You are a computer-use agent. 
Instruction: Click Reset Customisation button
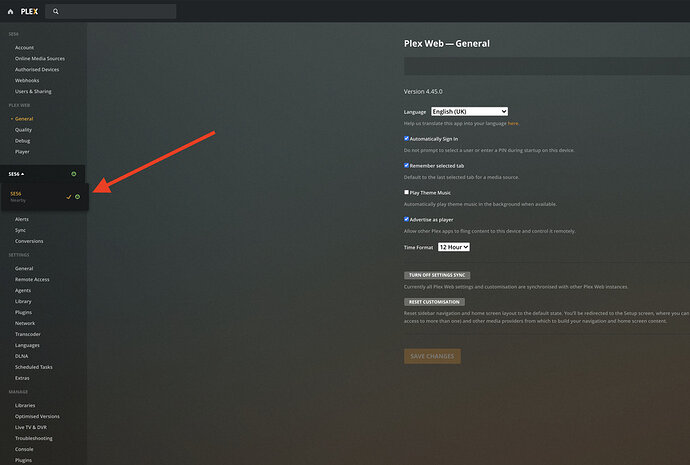434,302
